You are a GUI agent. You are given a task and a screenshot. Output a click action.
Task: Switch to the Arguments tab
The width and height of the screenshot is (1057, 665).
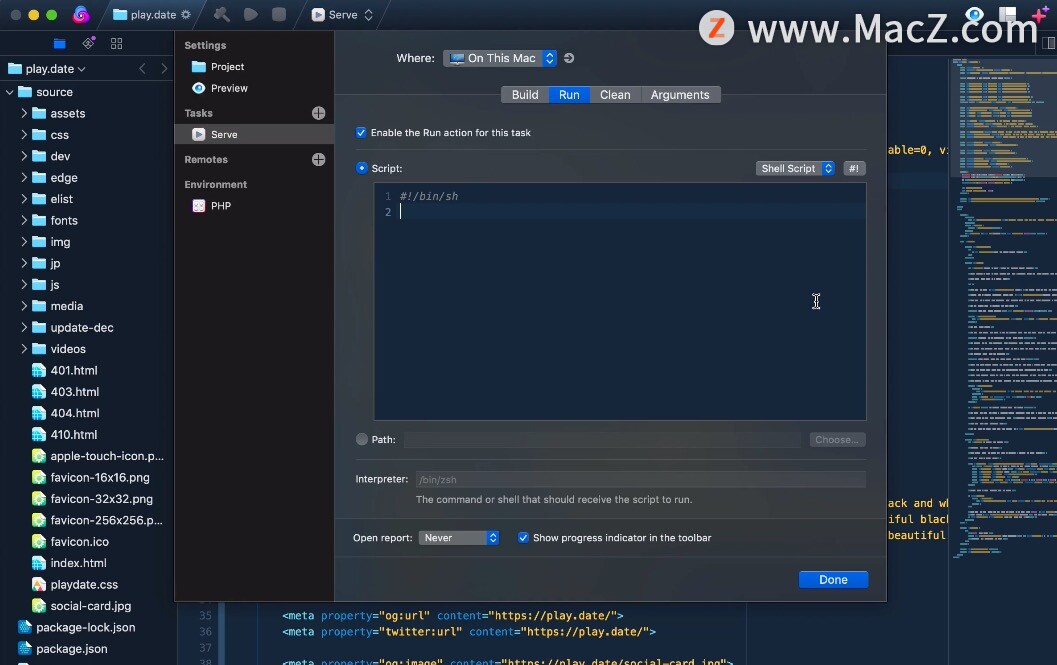680,95
